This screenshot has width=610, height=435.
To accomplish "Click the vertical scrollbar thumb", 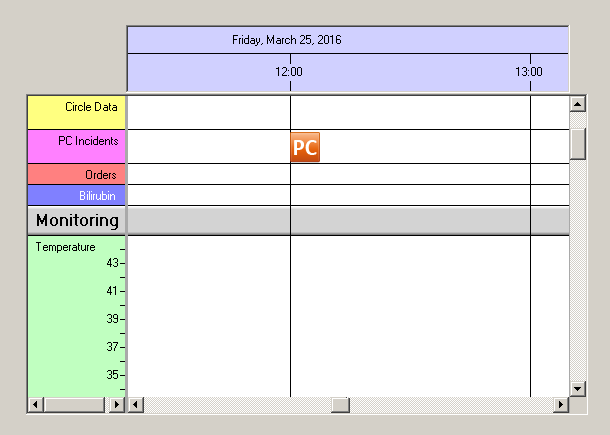I will 577,143.
